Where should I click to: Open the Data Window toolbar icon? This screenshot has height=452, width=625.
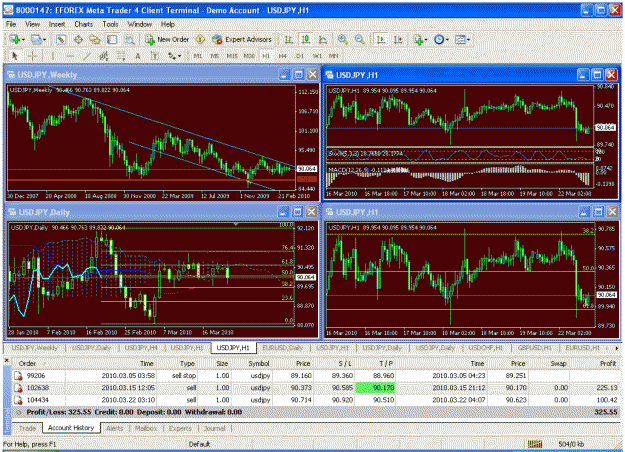click(x=78, y=39)
